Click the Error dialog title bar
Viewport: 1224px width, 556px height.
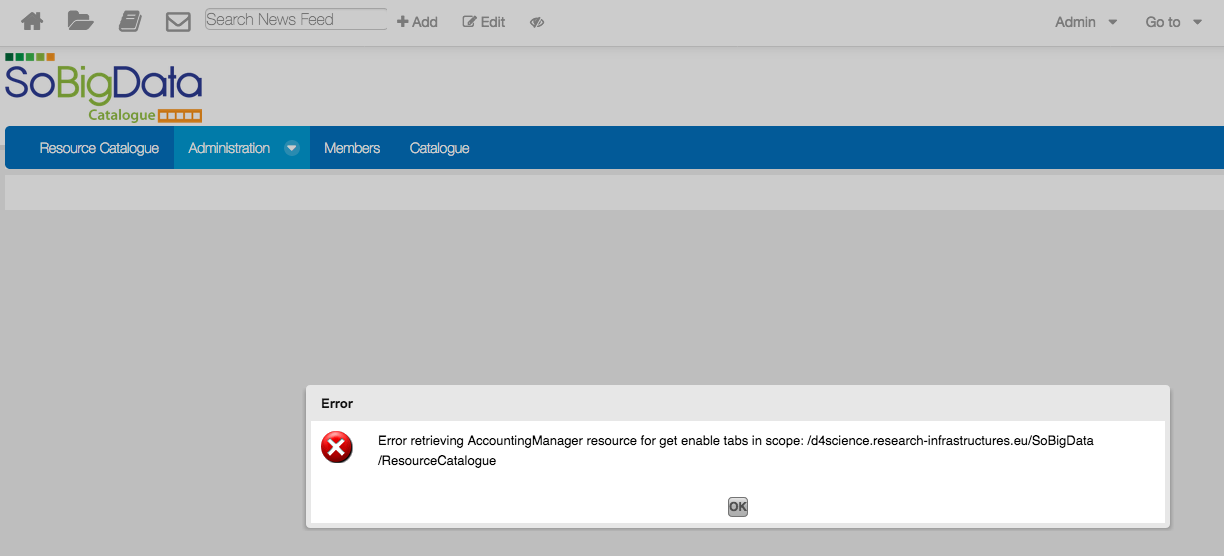(737, 404)
